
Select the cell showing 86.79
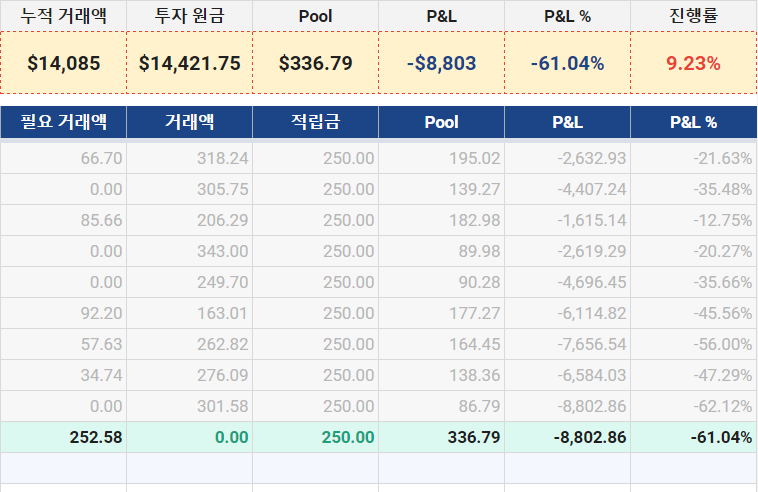(x=441, y=406)
